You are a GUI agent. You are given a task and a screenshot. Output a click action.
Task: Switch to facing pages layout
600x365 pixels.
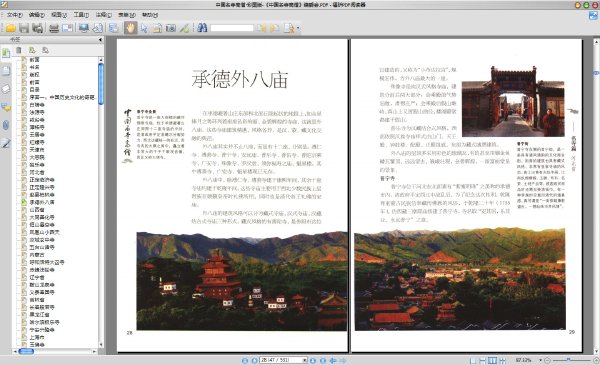pos(492,360)
